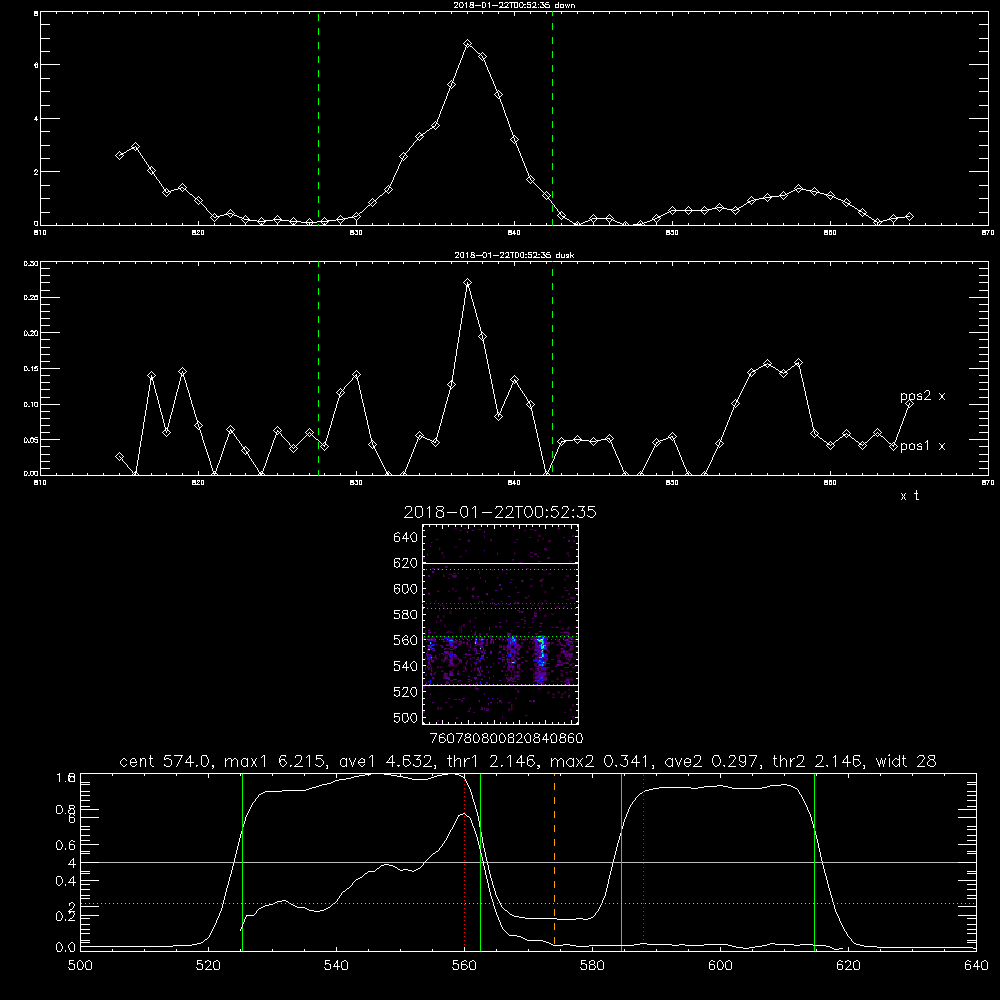This screenshot has height=1000, width=1000.
Task: Click the rightmost green vertical line in profile plot
Action: coord(814,862)
